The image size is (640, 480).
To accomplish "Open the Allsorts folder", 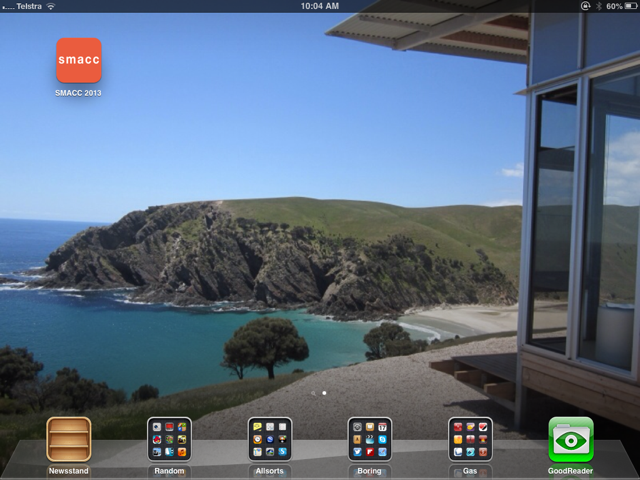I will (x=270, y=439).
